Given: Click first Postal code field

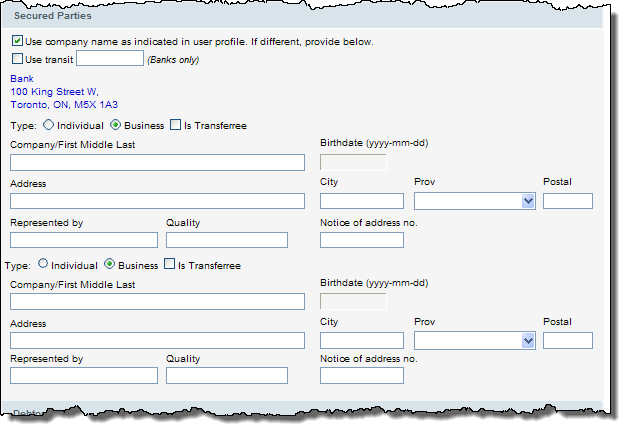Looking at the screenshot, I should [x=567, y=201].
